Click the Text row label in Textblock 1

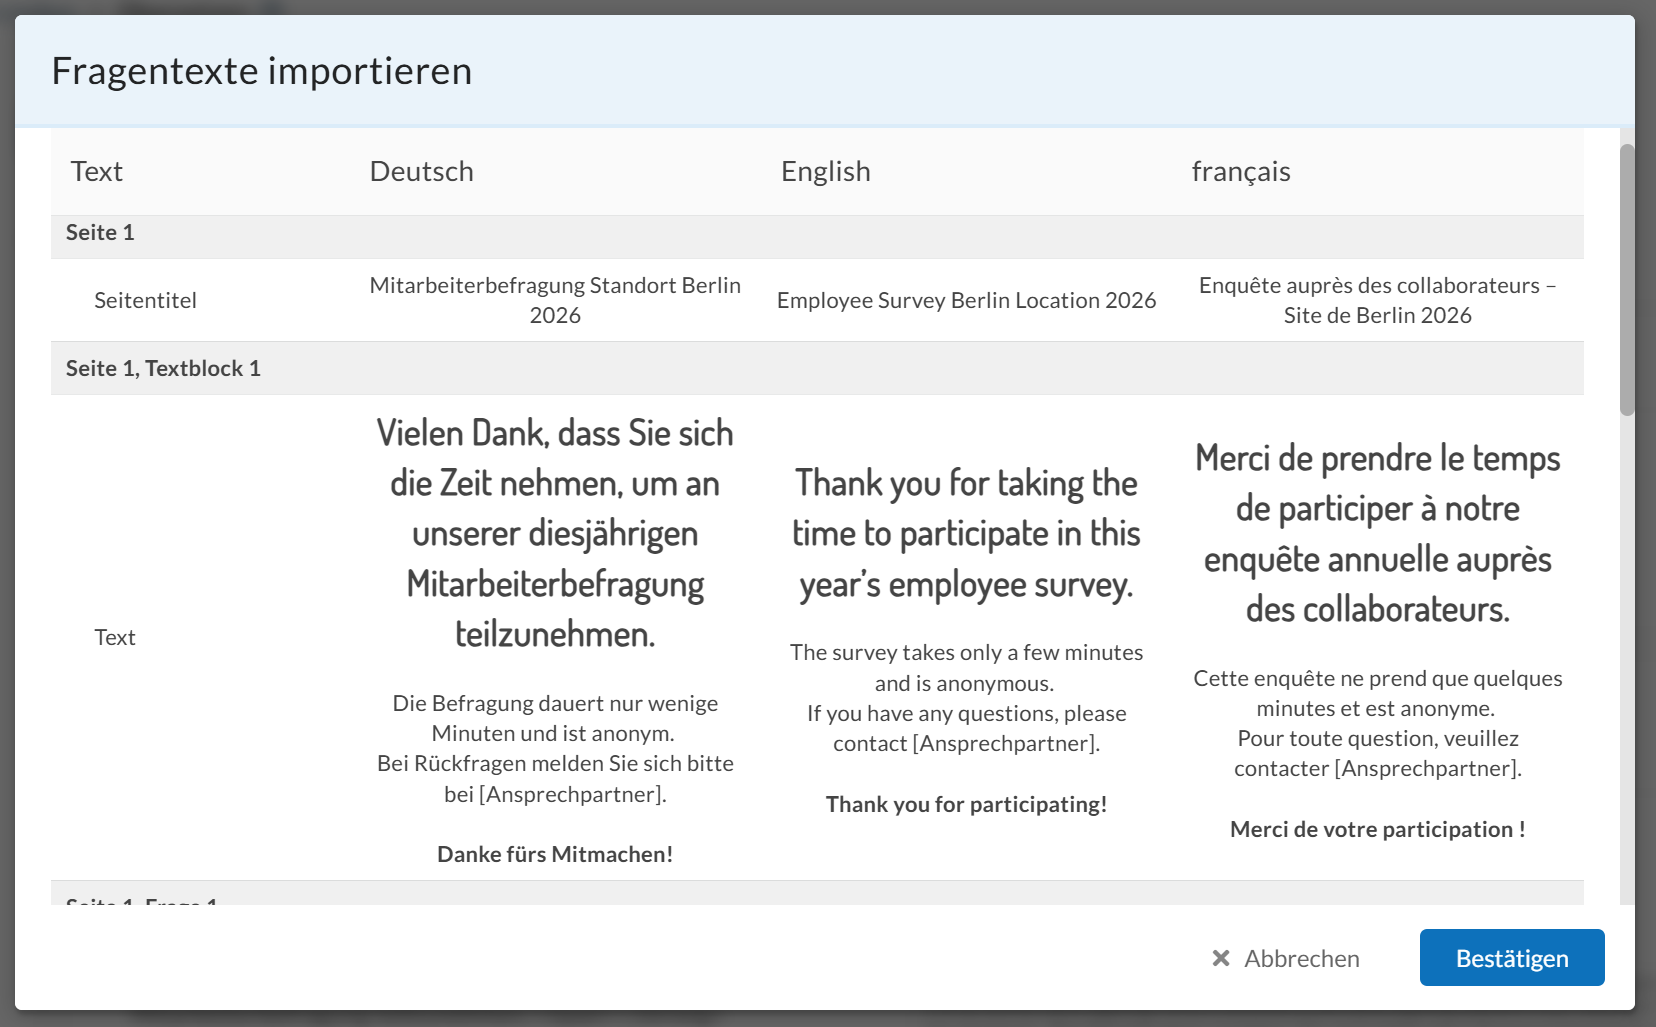coord(115,637)
